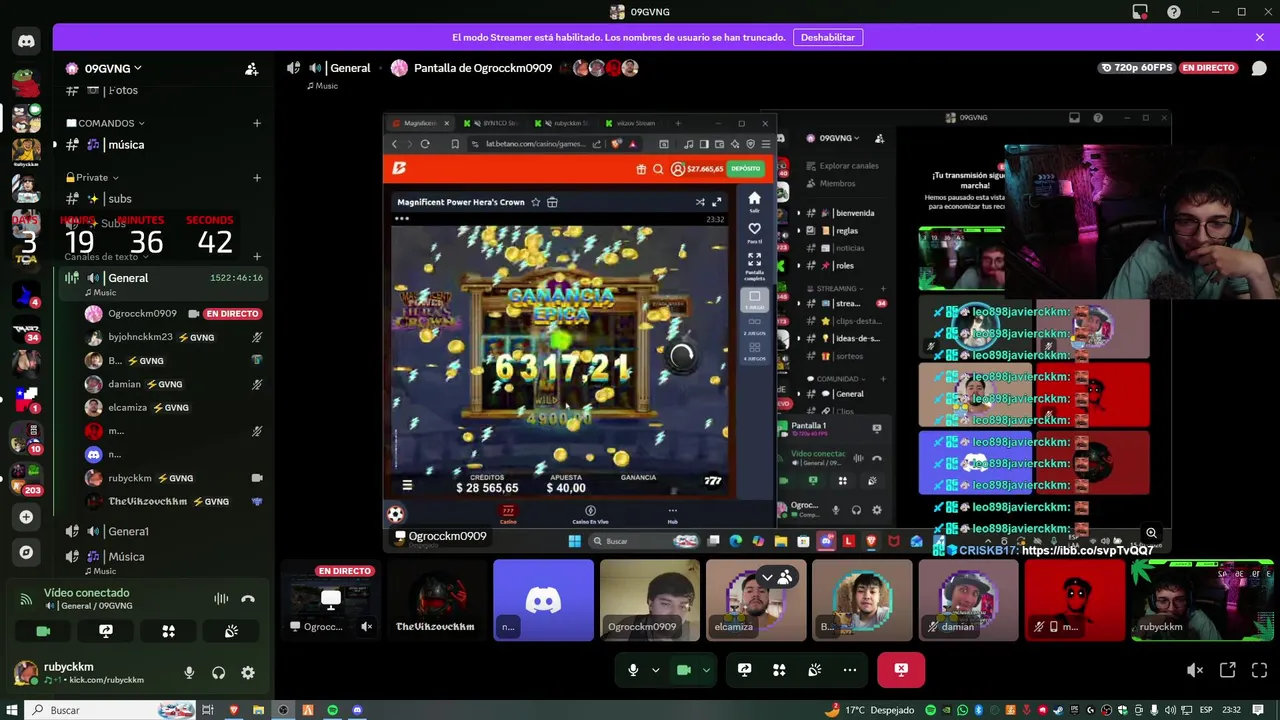Open invite members icon beside 09GVNG header
1280x720 pixels.
252,69
